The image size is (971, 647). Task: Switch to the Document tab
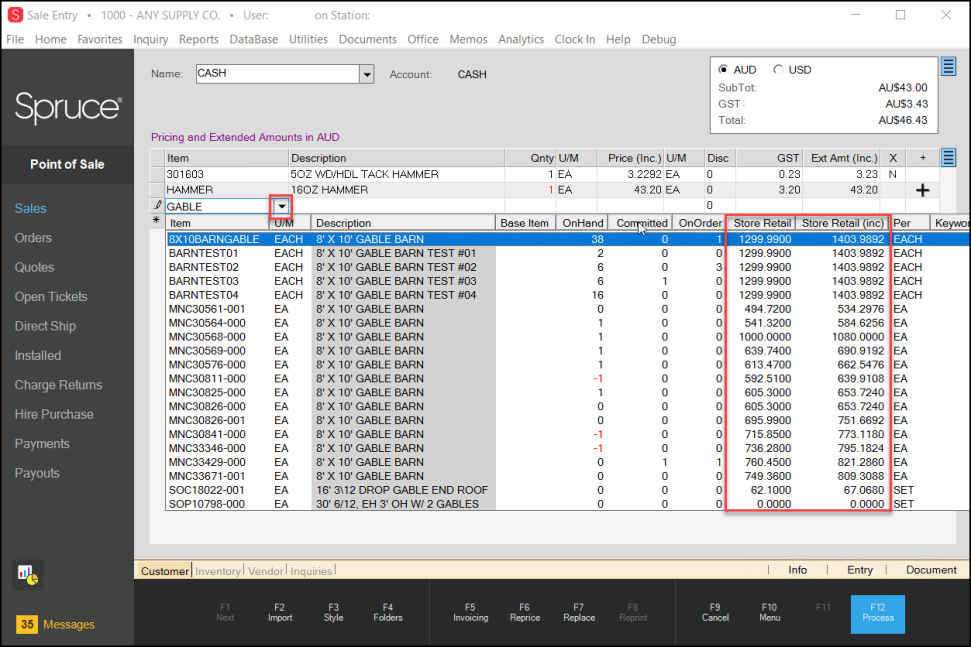pyautogui.click(x=931, y=570)
